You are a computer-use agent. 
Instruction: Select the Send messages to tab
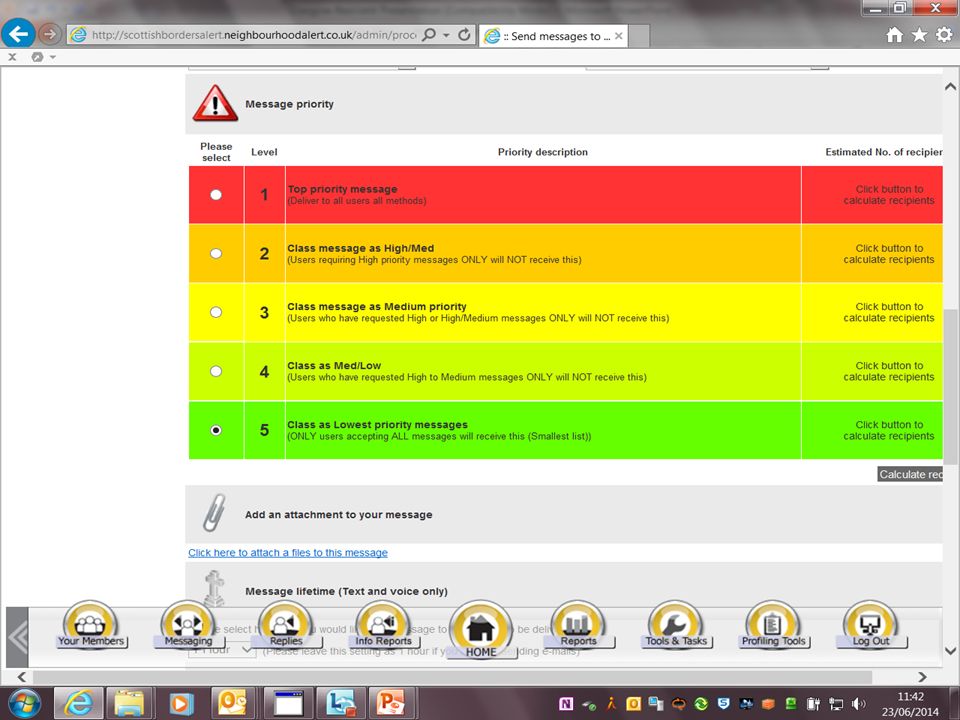(x=553, y=36)
